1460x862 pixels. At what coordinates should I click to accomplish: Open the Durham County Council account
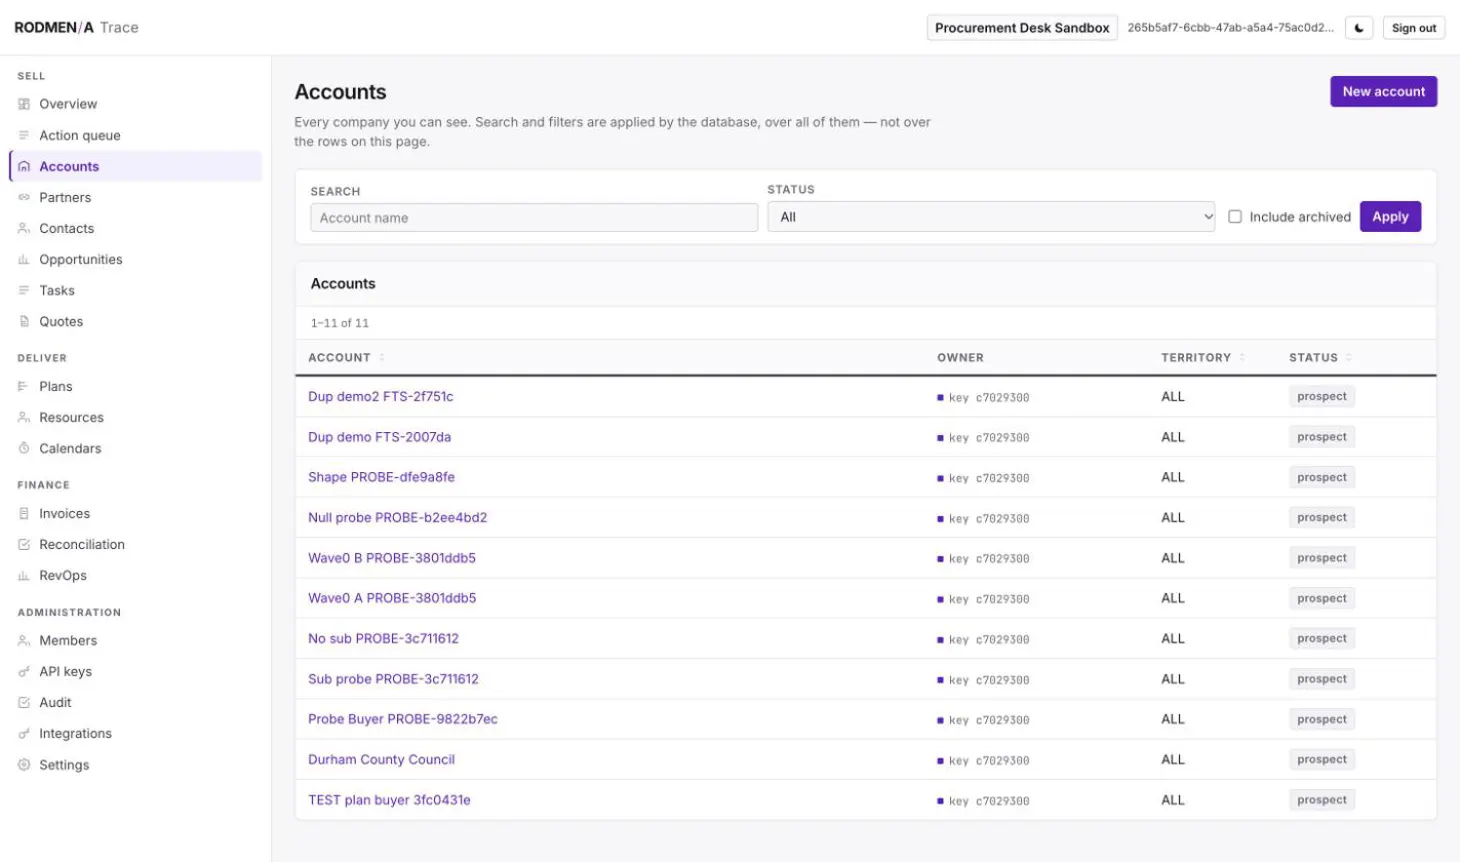[x=381, y=759]
